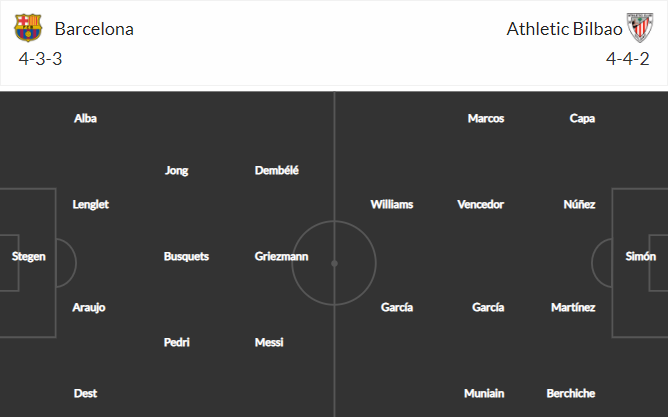The height and width of the screenshot is (417, 669).
Task: Select Muniain on Bilbao's wing
Action: click(x=484, y=394)
